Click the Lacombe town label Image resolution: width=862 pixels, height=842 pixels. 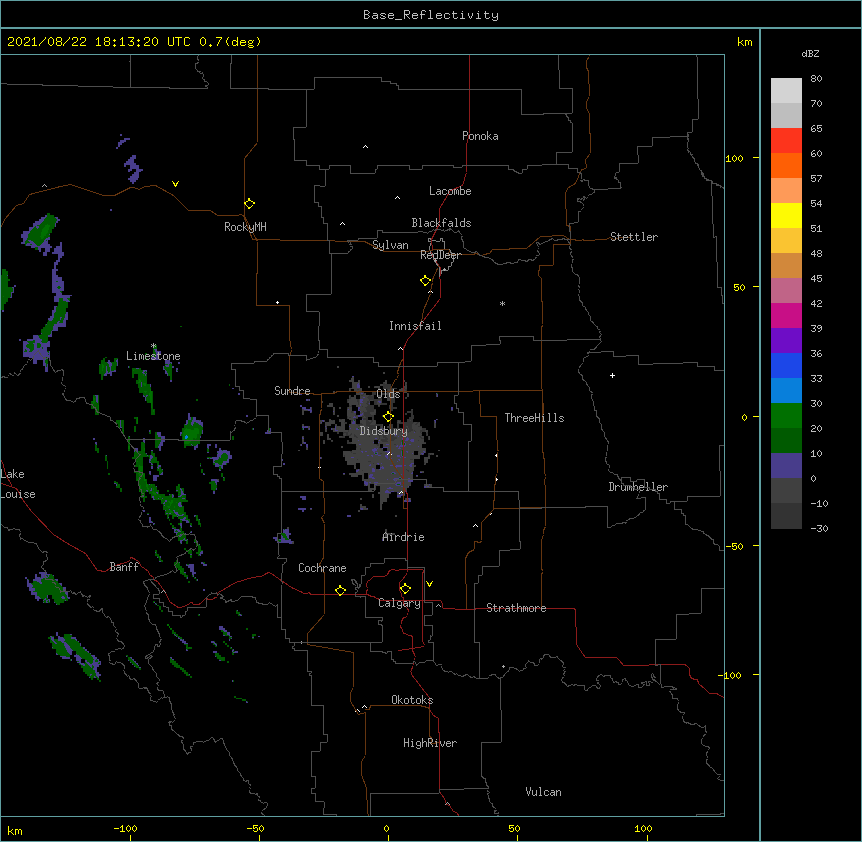tap(450, 191)
